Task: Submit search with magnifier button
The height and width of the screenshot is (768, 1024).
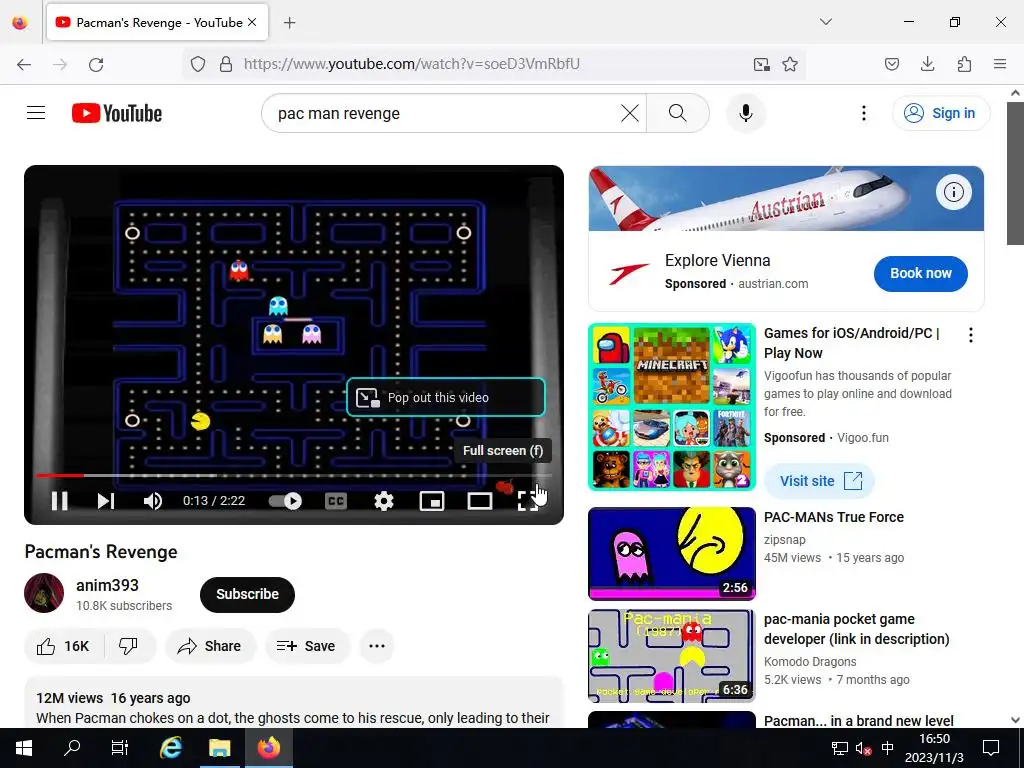Action: pyautogui.click(x=678, y=113)
